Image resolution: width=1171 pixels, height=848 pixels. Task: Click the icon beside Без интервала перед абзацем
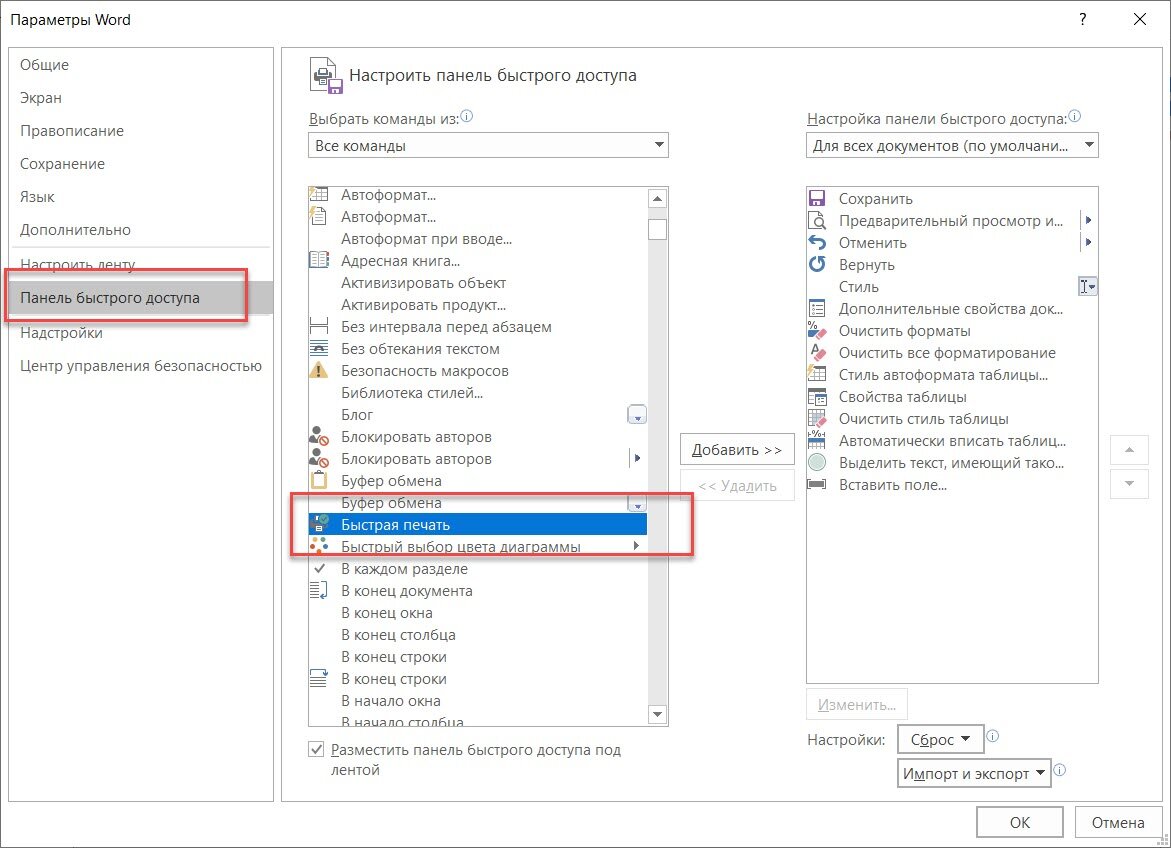pos(319,326)
